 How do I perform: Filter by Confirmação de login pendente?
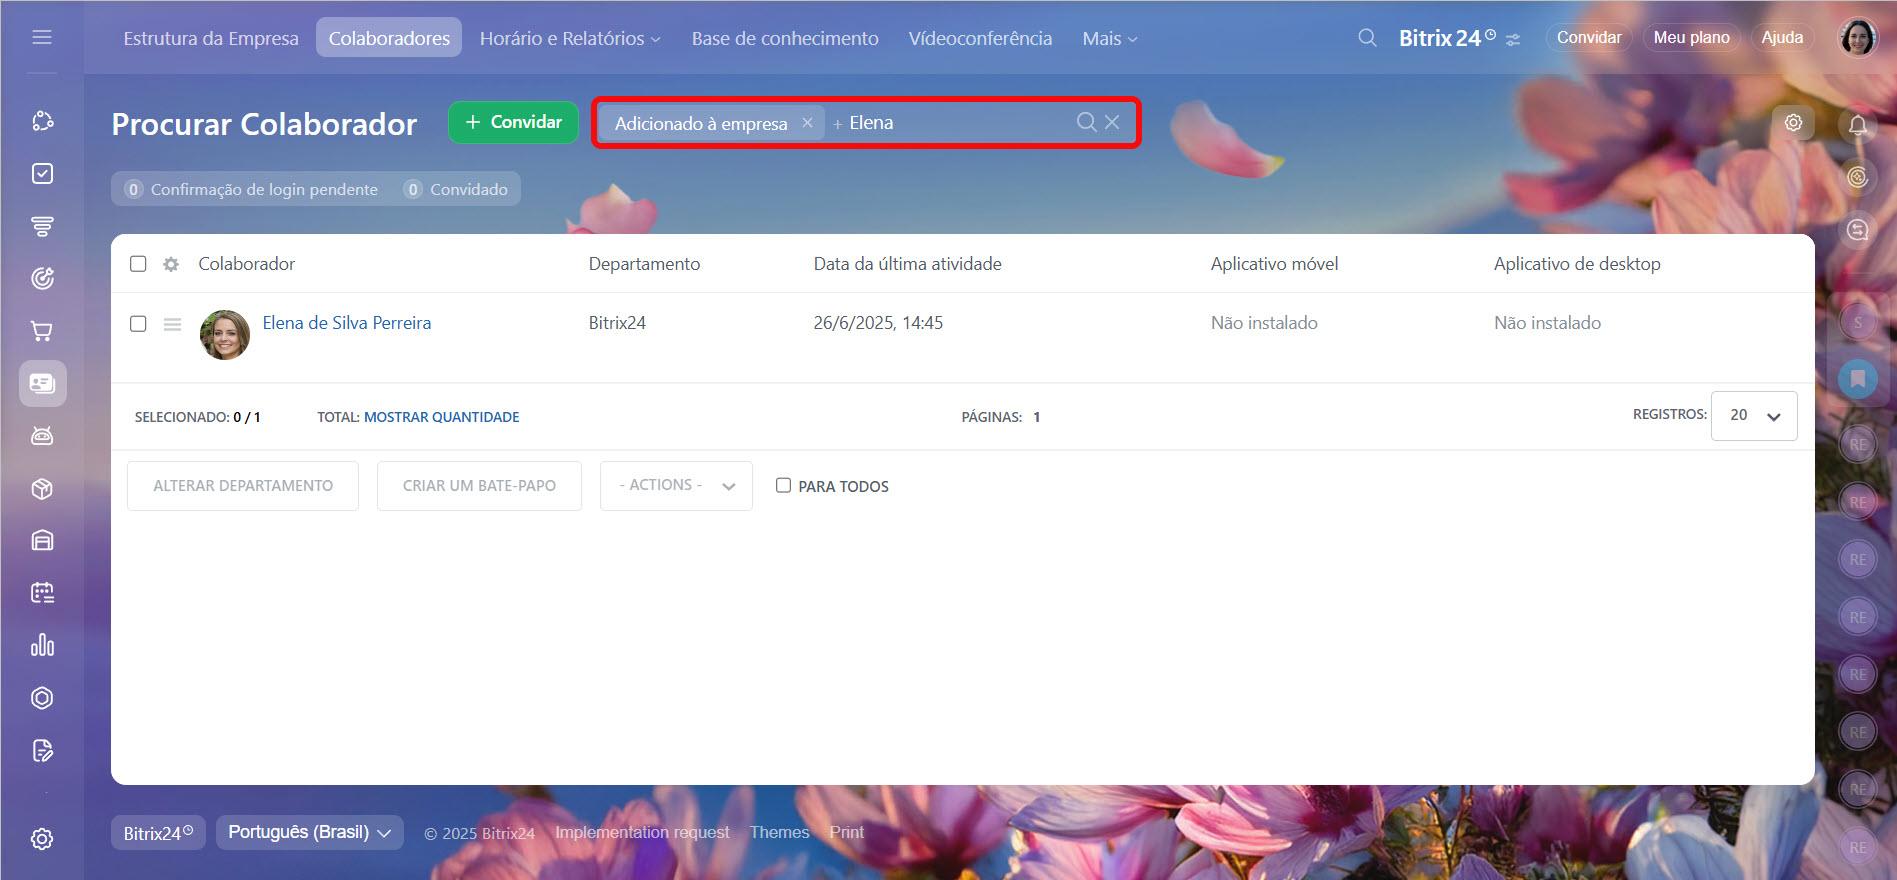point(252,189)
